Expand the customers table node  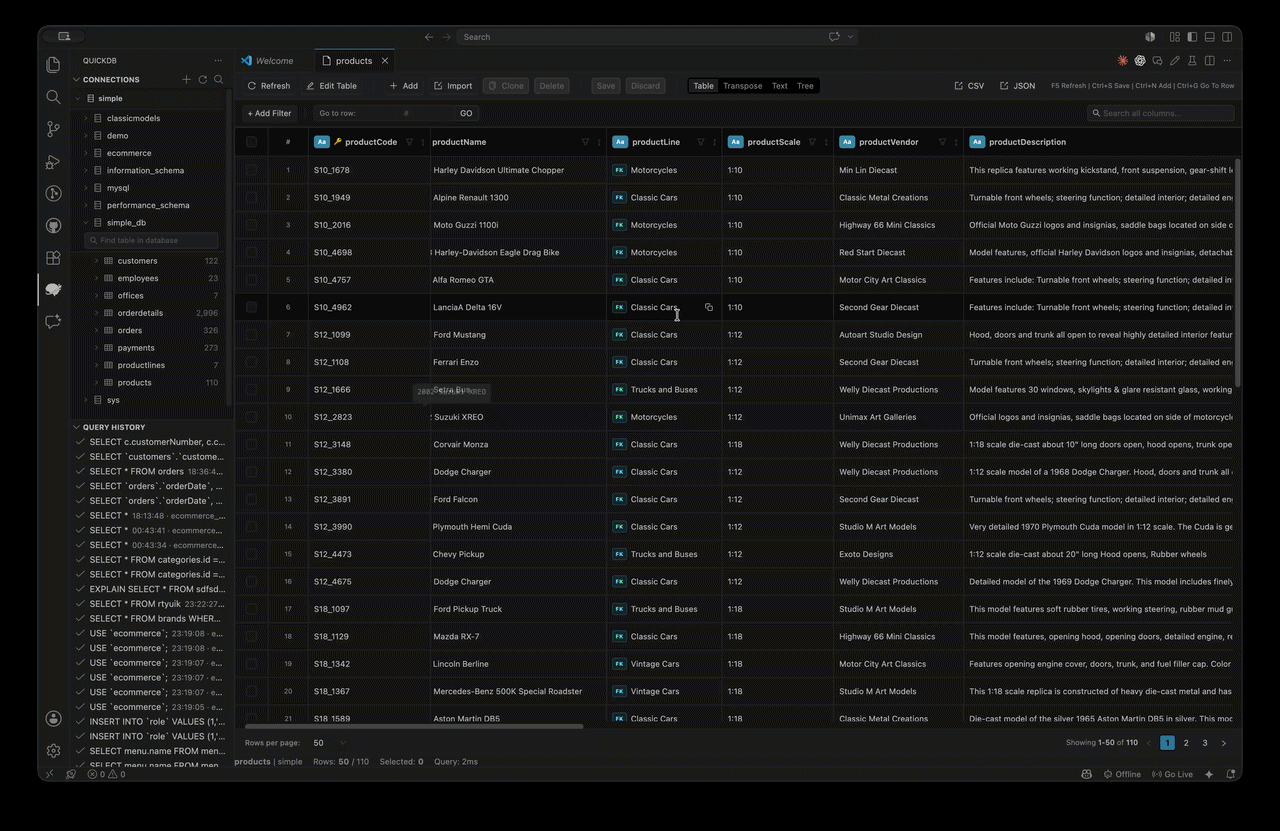pyautogui.click(x=97, y=261)
